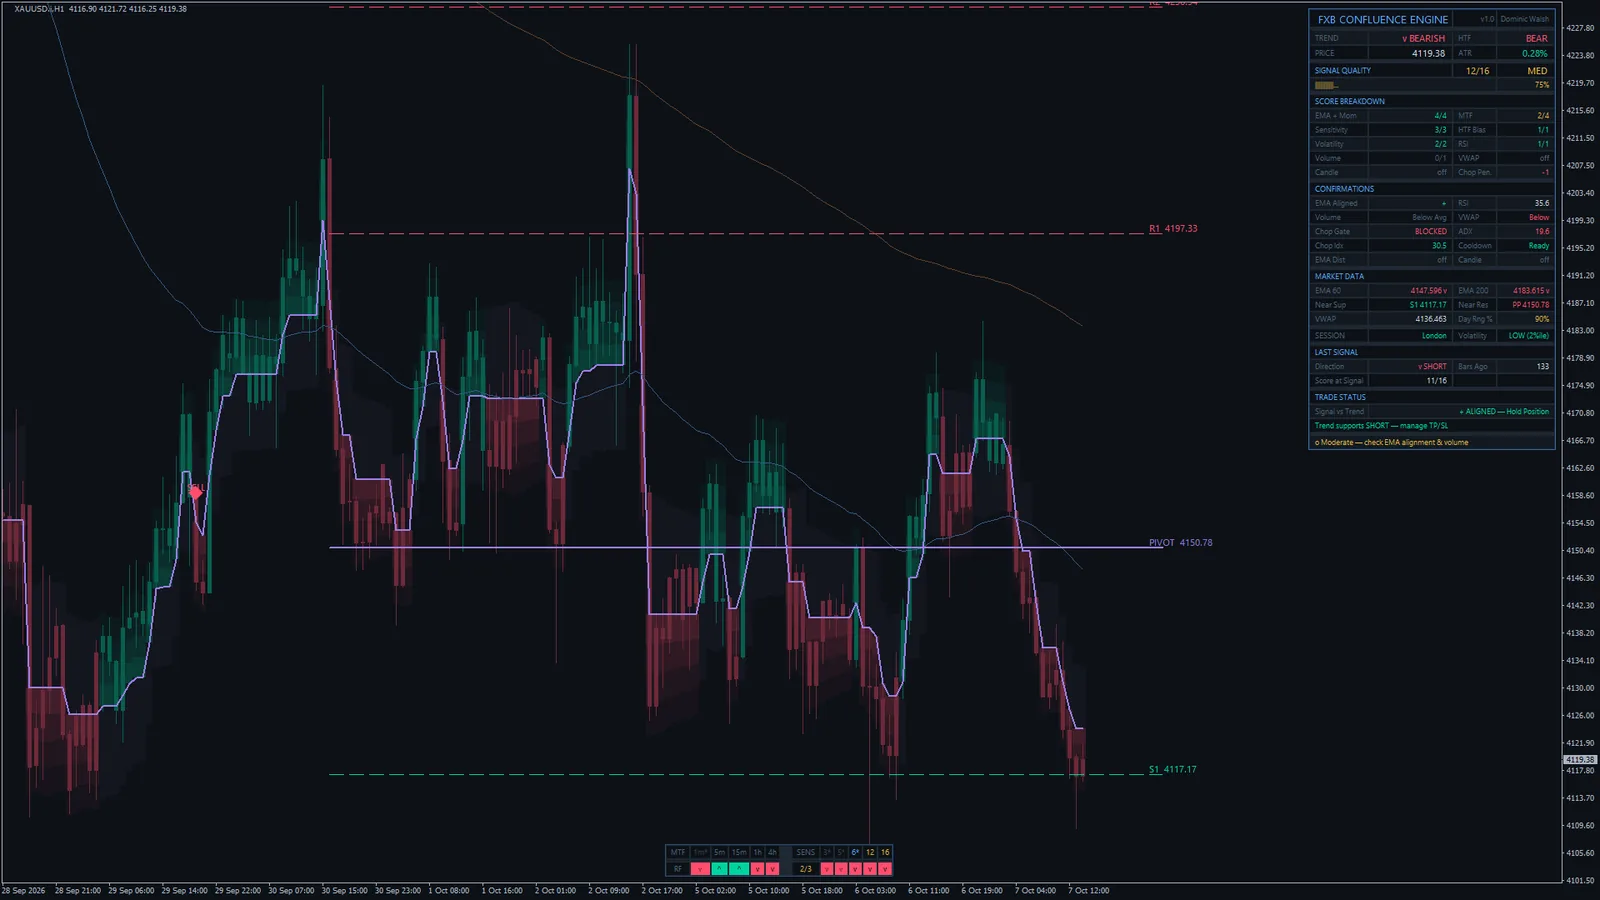Click the 12/16 signal quality score
Viewport: 1600px width, 900px height.
click(x=1477, y=71)
